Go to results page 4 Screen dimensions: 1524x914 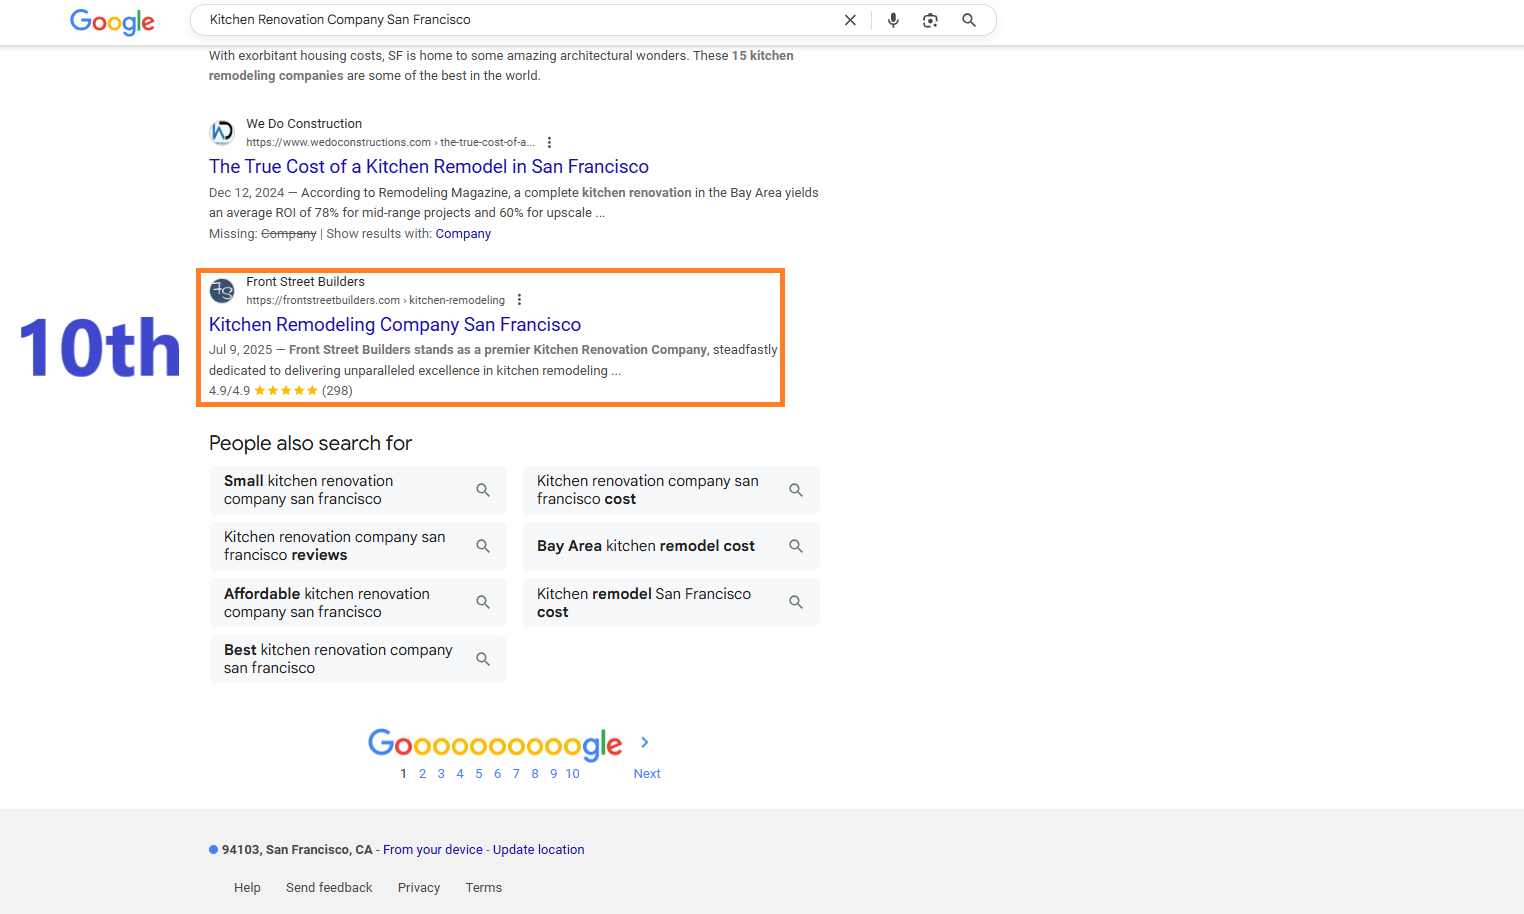click(x=460, y=774)
